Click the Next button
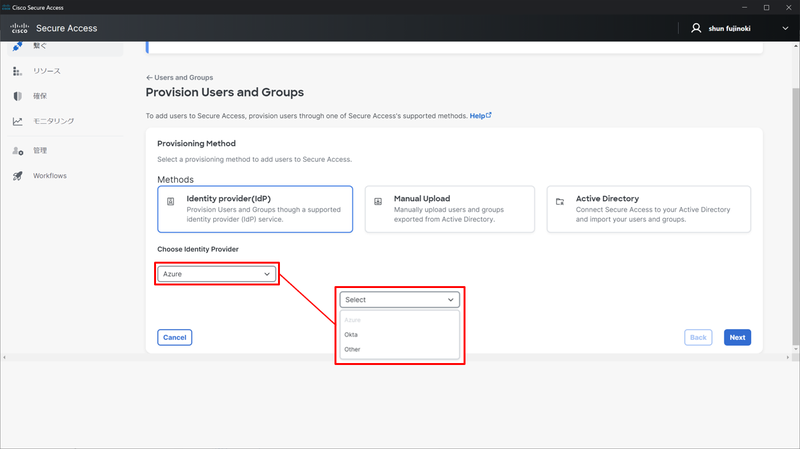This screenshot has width=800, height=449. click(x=737, y=337)
